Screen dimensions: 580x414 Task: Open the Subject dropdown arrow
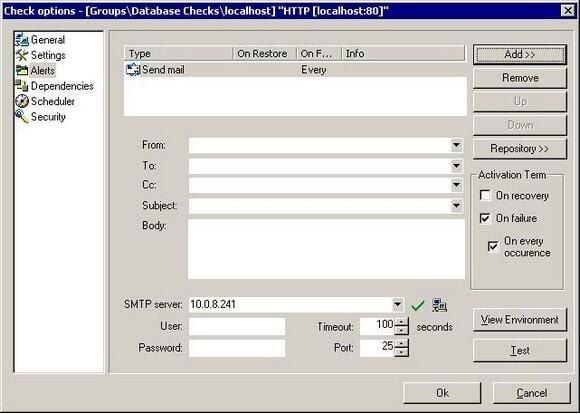tap(456, 205)
